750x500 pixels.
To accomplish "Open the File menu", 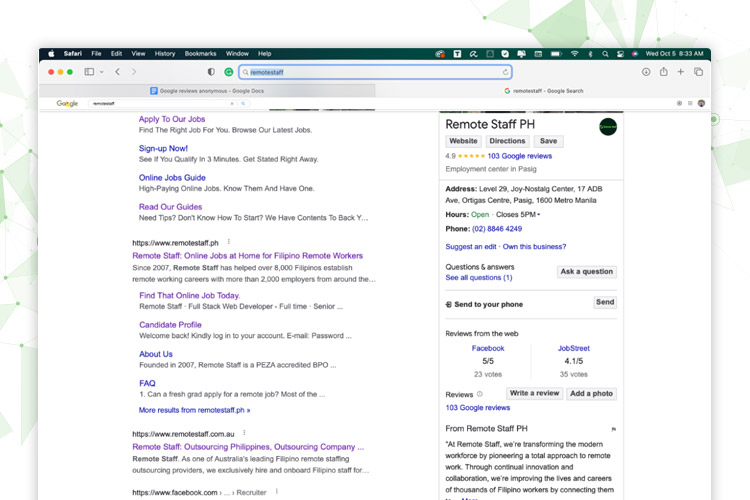I will [96, 54].
